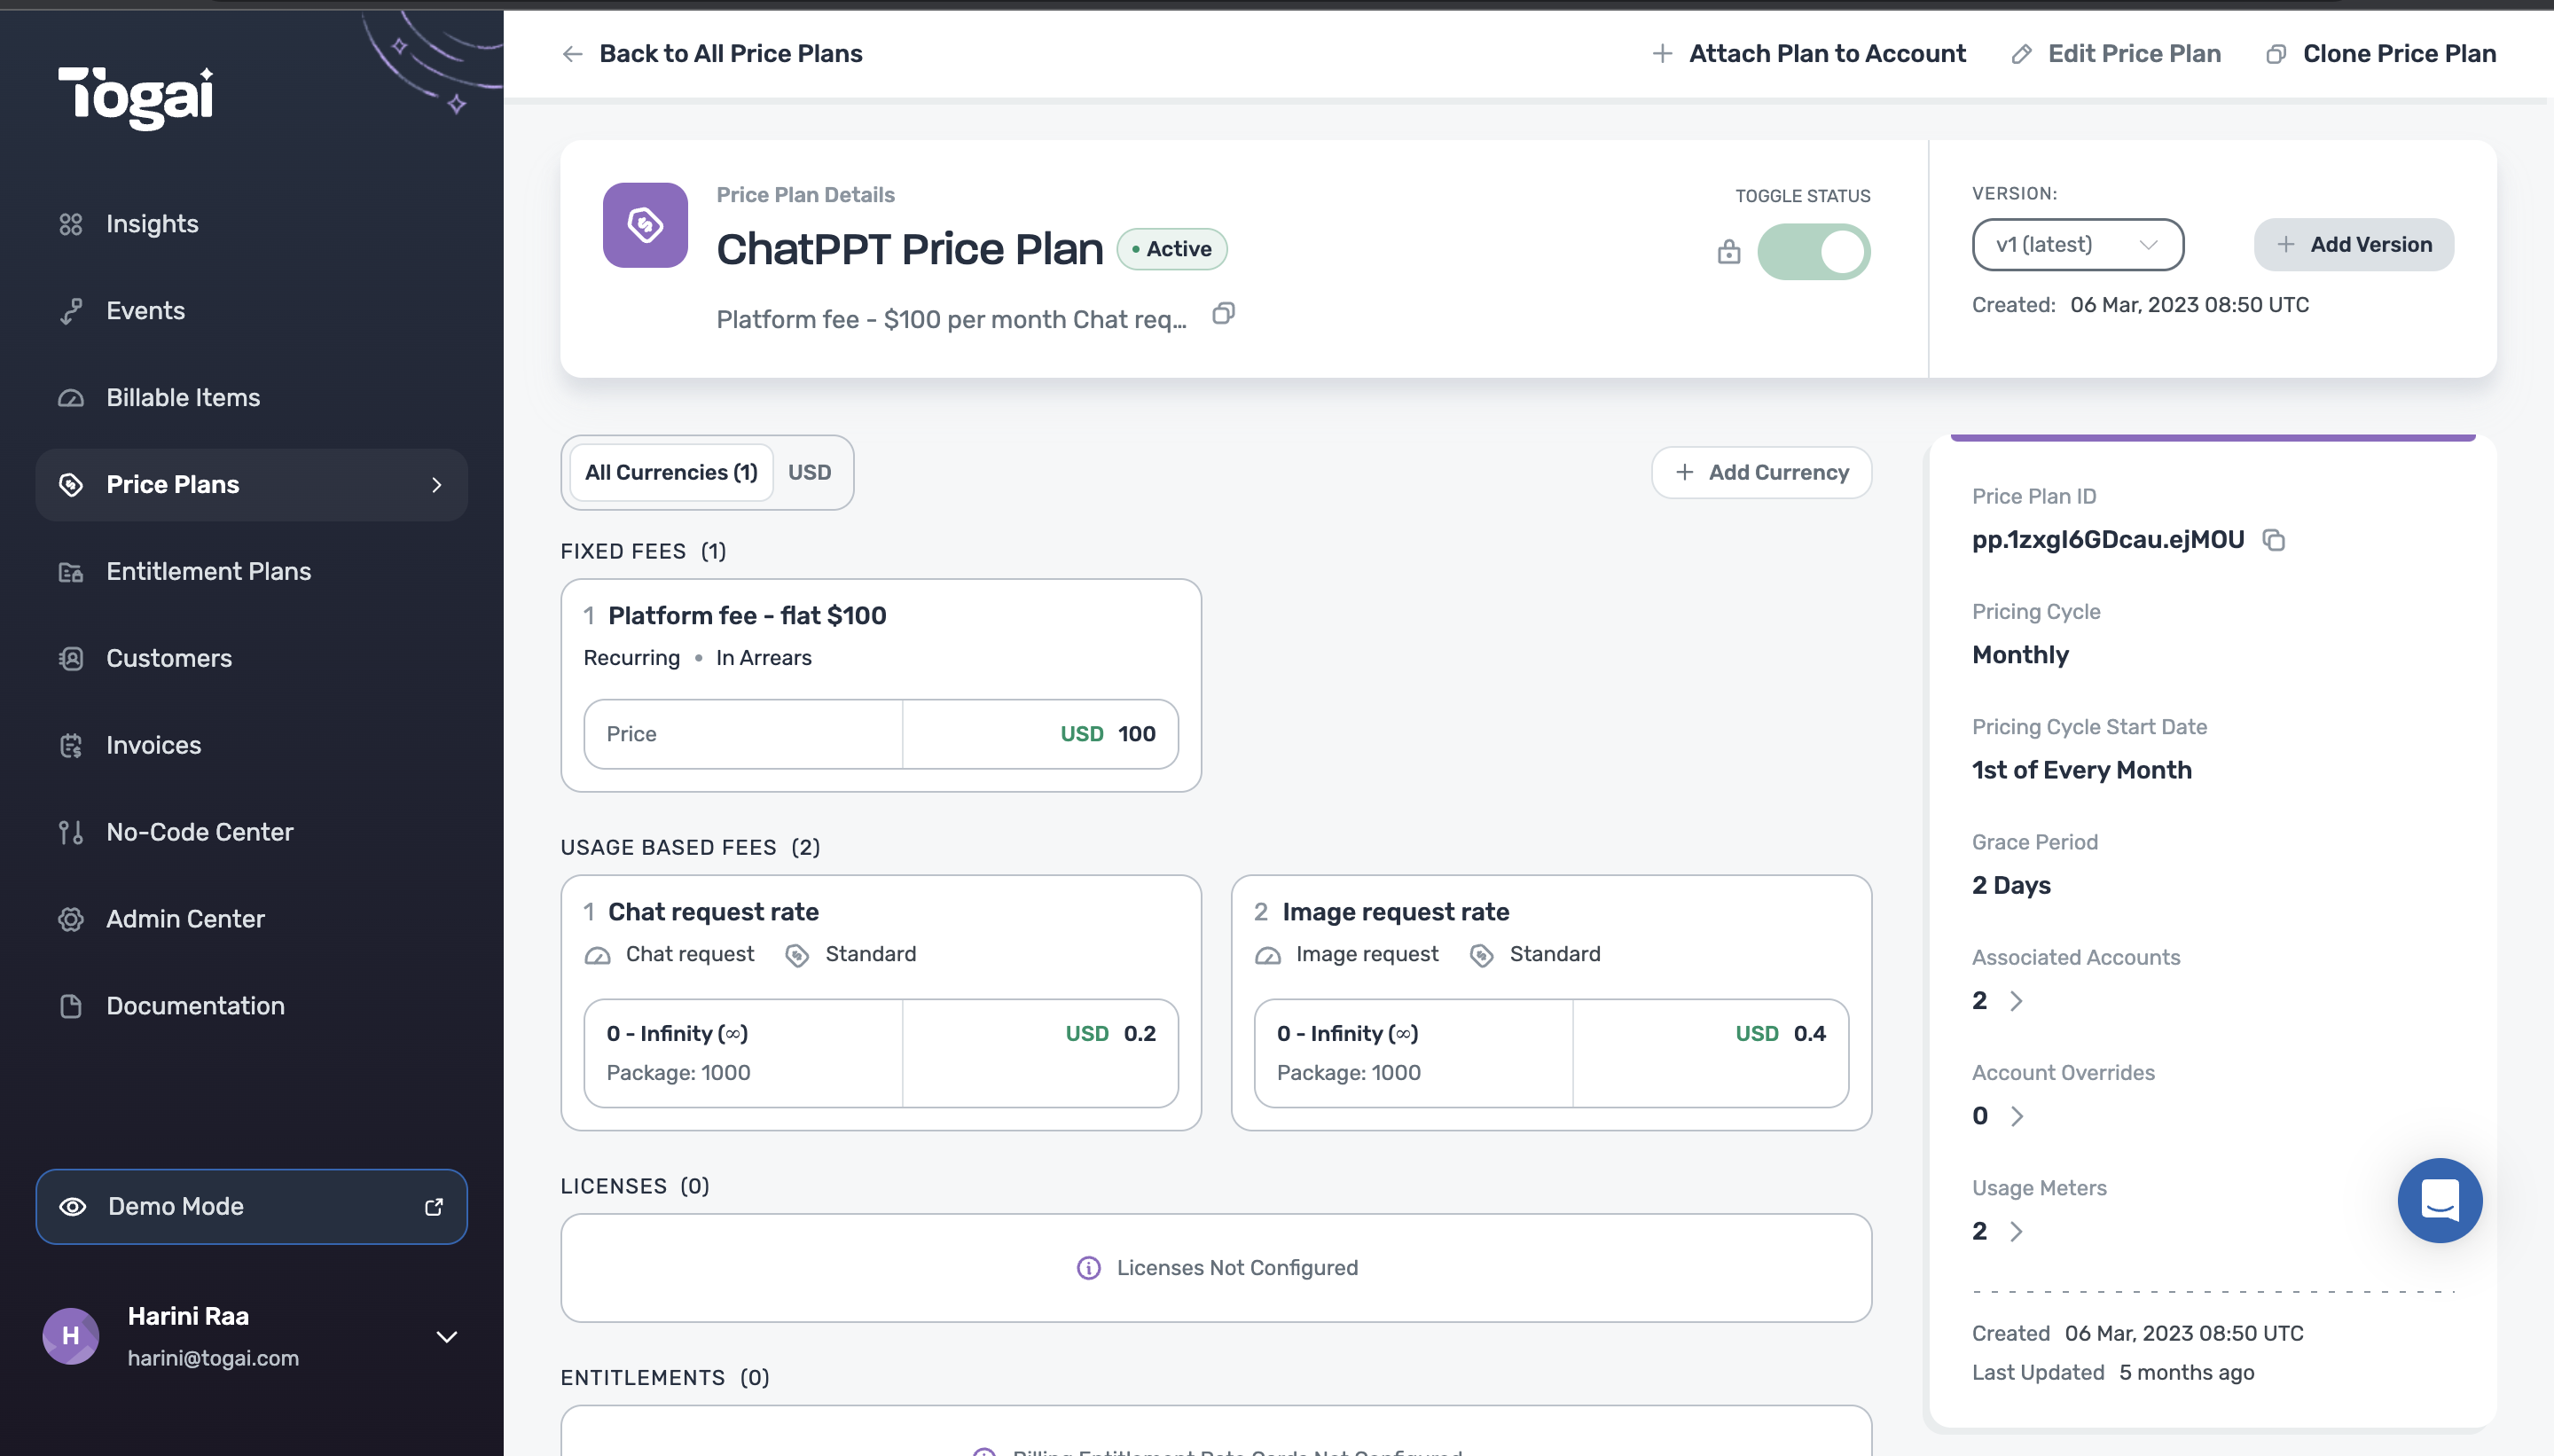Click the Admin Center gear icon
This screenshot has width=2554, height=1456.
pos(70,919)
